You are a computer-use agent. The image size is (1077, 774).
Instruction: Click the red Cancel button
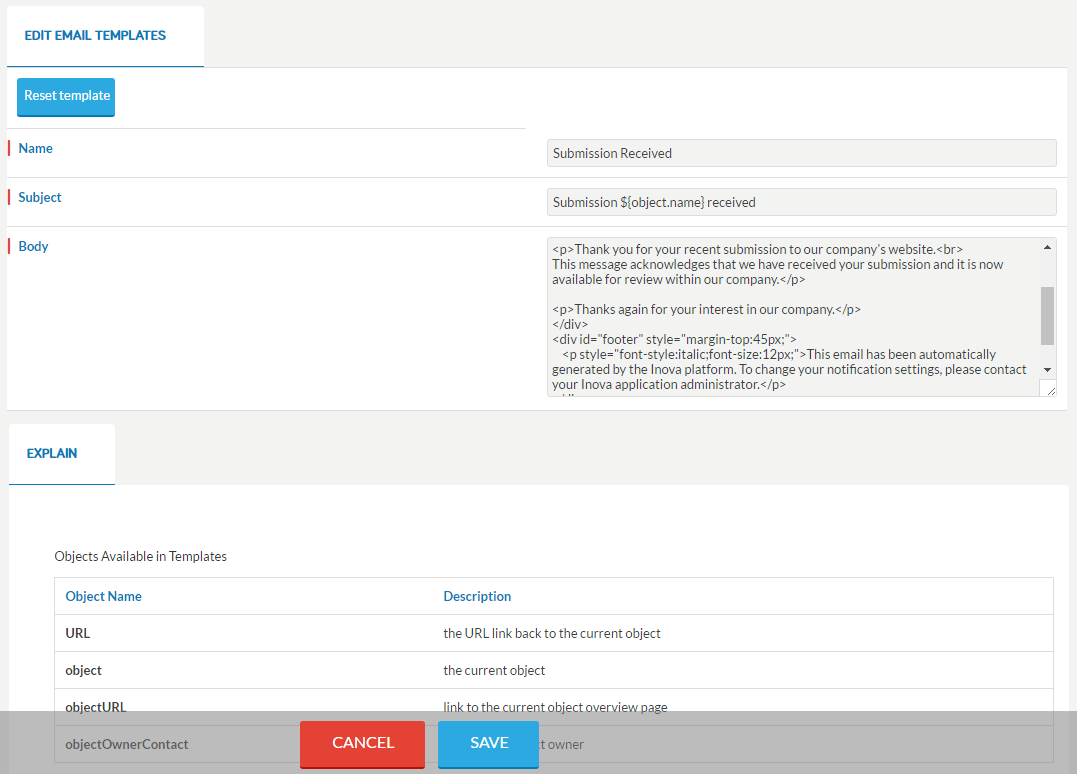click(363, 744)
